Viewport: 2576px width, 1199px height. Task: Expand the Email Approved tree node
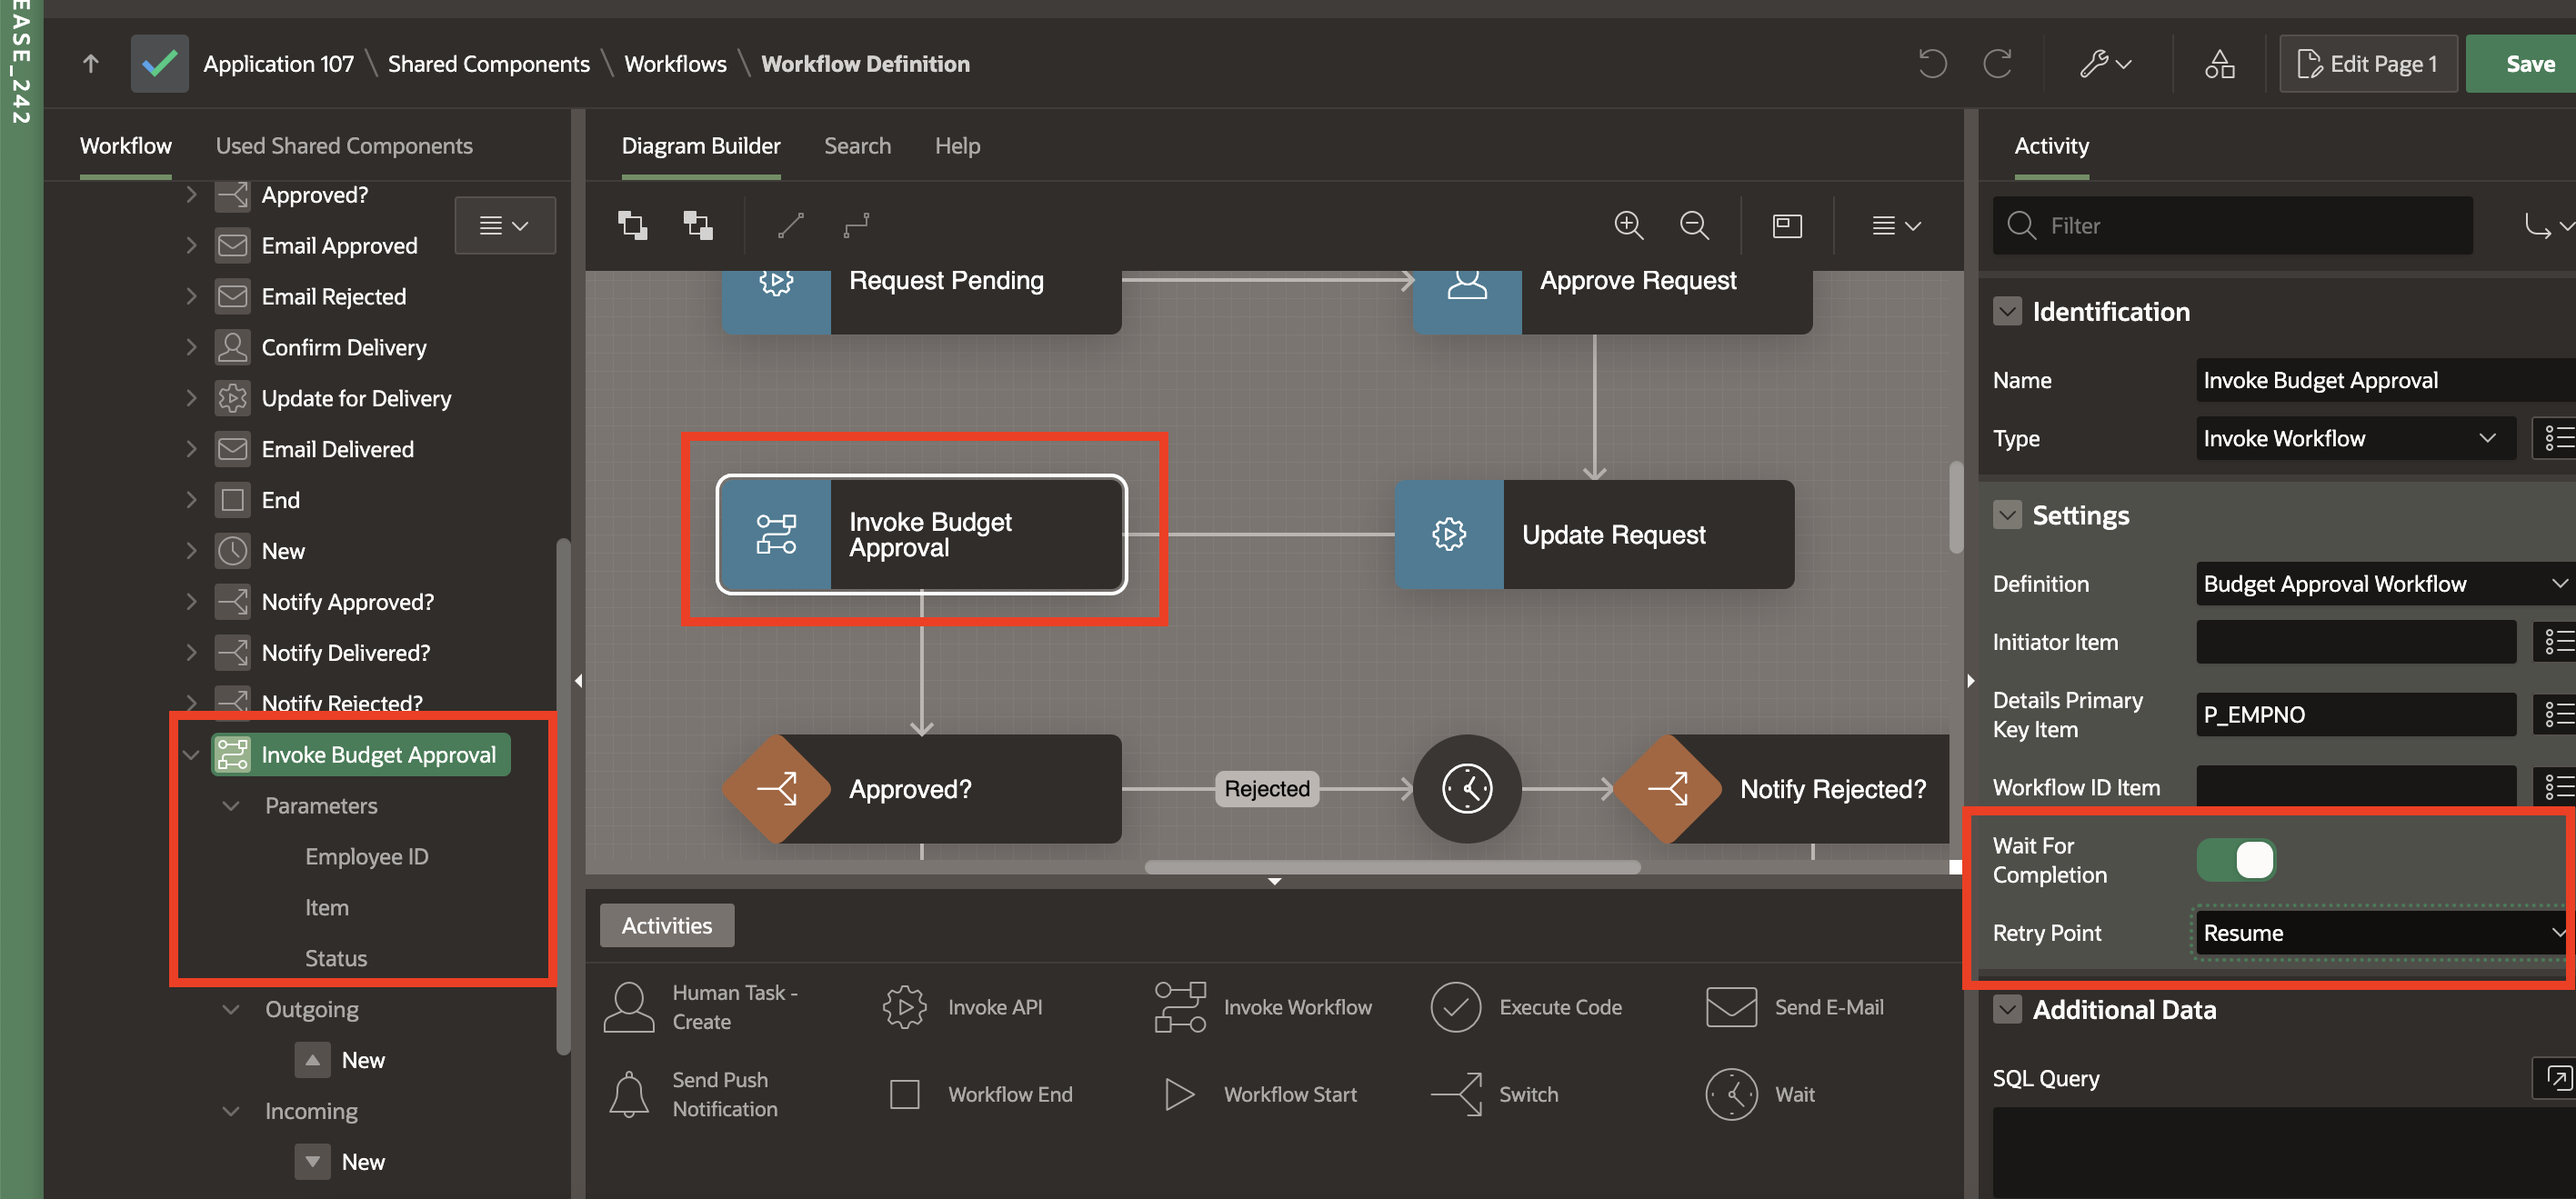point(191,245)
